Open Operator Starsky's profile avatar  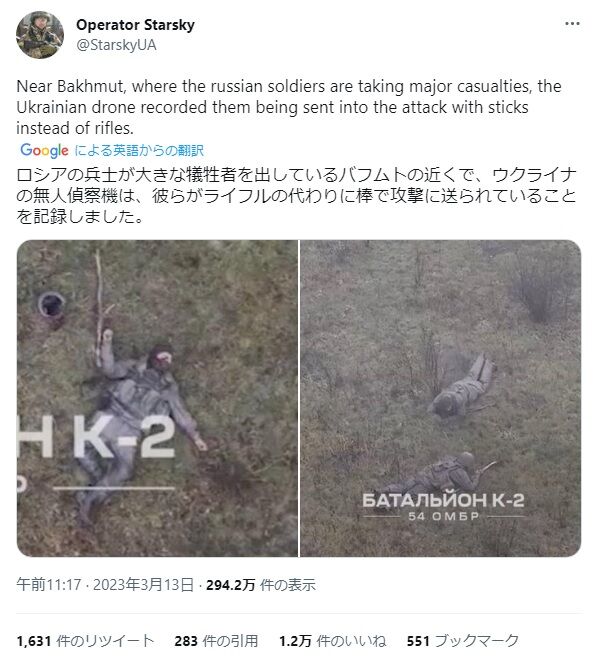click(40, 35)
